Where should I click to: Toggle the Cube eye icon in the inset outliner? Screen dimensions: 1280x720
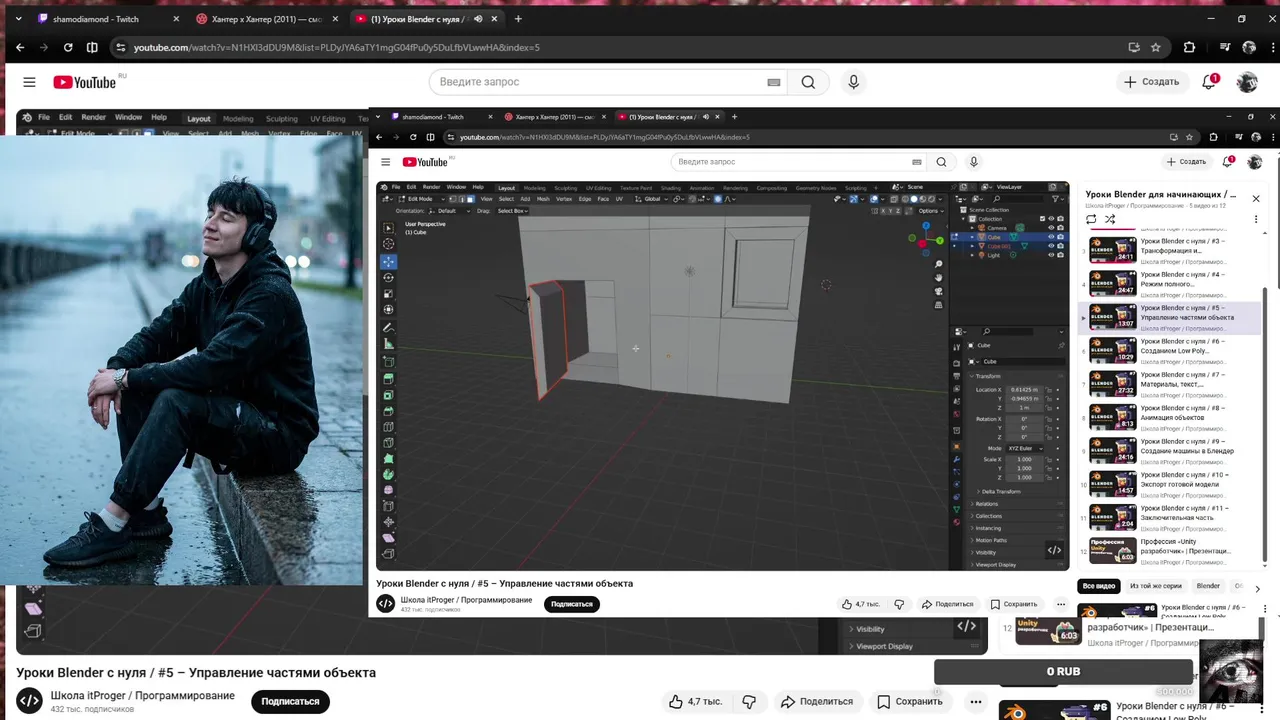click(1051, 237)
